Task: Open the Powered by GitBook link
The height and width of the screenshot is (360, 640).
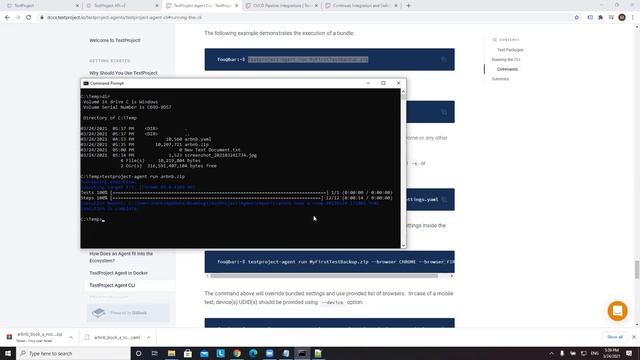Action: tap(128, 313)
